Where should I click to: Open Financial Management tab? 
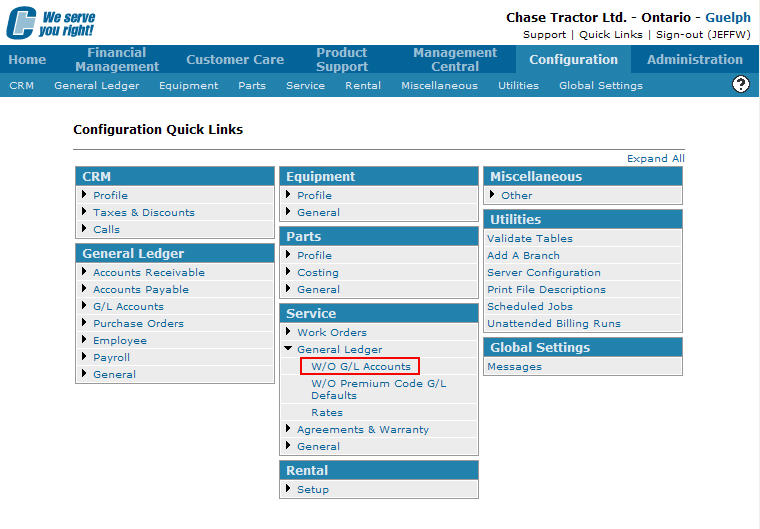coord(117,59)
